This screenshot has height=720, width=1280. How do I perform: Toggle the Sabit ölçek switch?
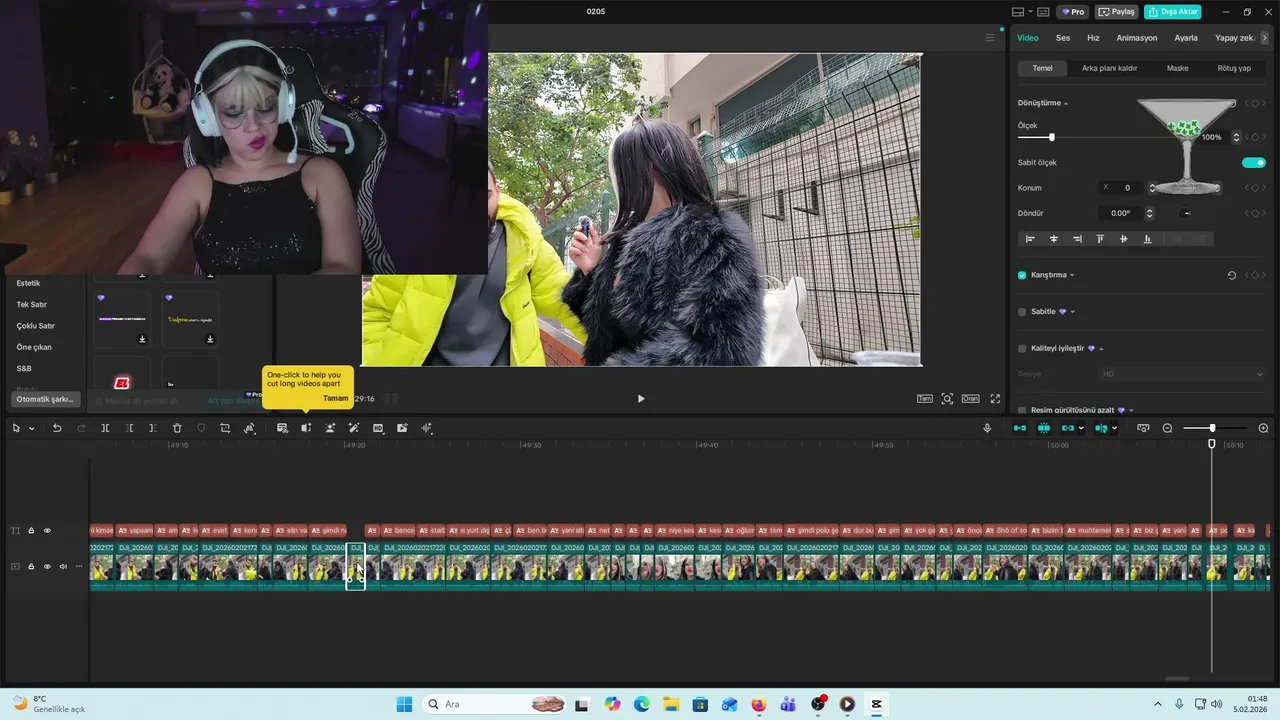(x=1254, y=162)
